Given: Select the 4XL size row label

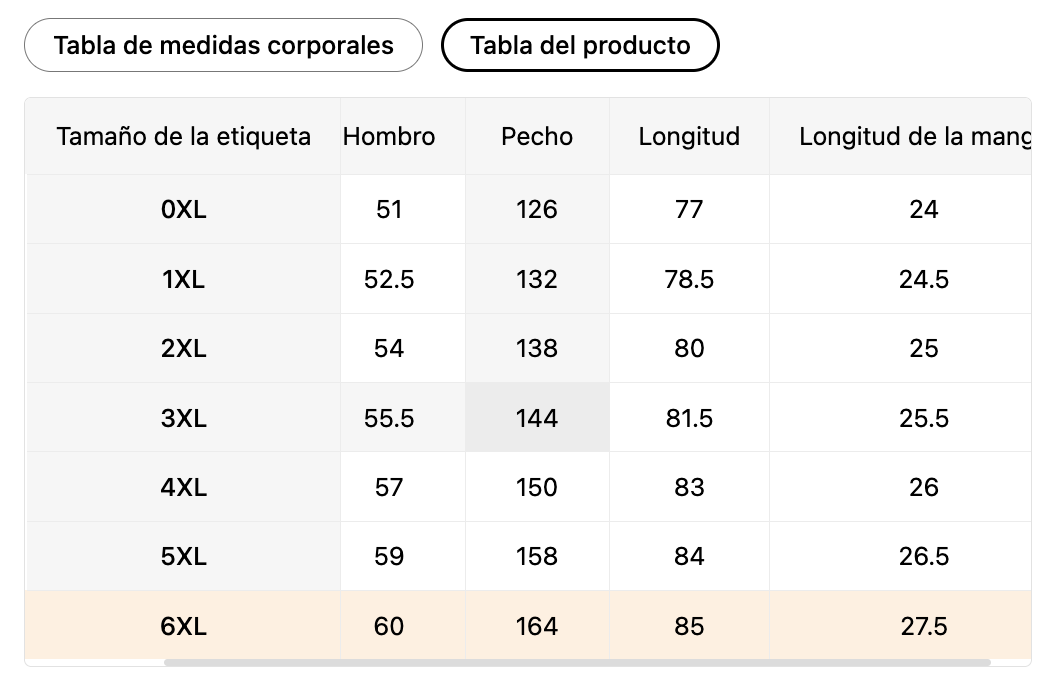Looking at the screenshot, I should pos(183,487).
